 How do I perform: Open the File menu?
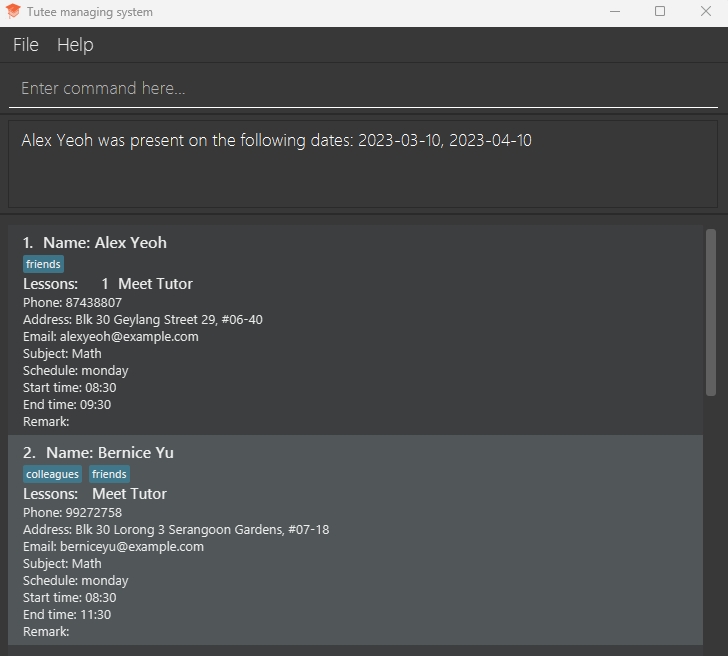[25, 45]
